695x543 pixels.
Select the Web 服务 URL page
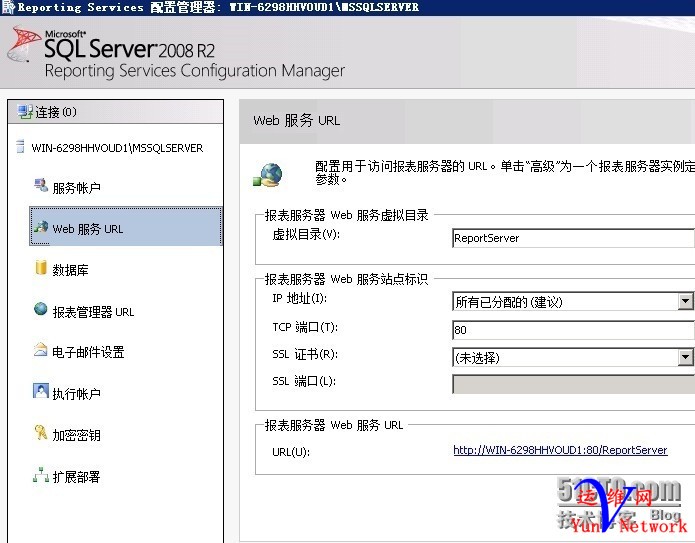(x=126, y=226)
